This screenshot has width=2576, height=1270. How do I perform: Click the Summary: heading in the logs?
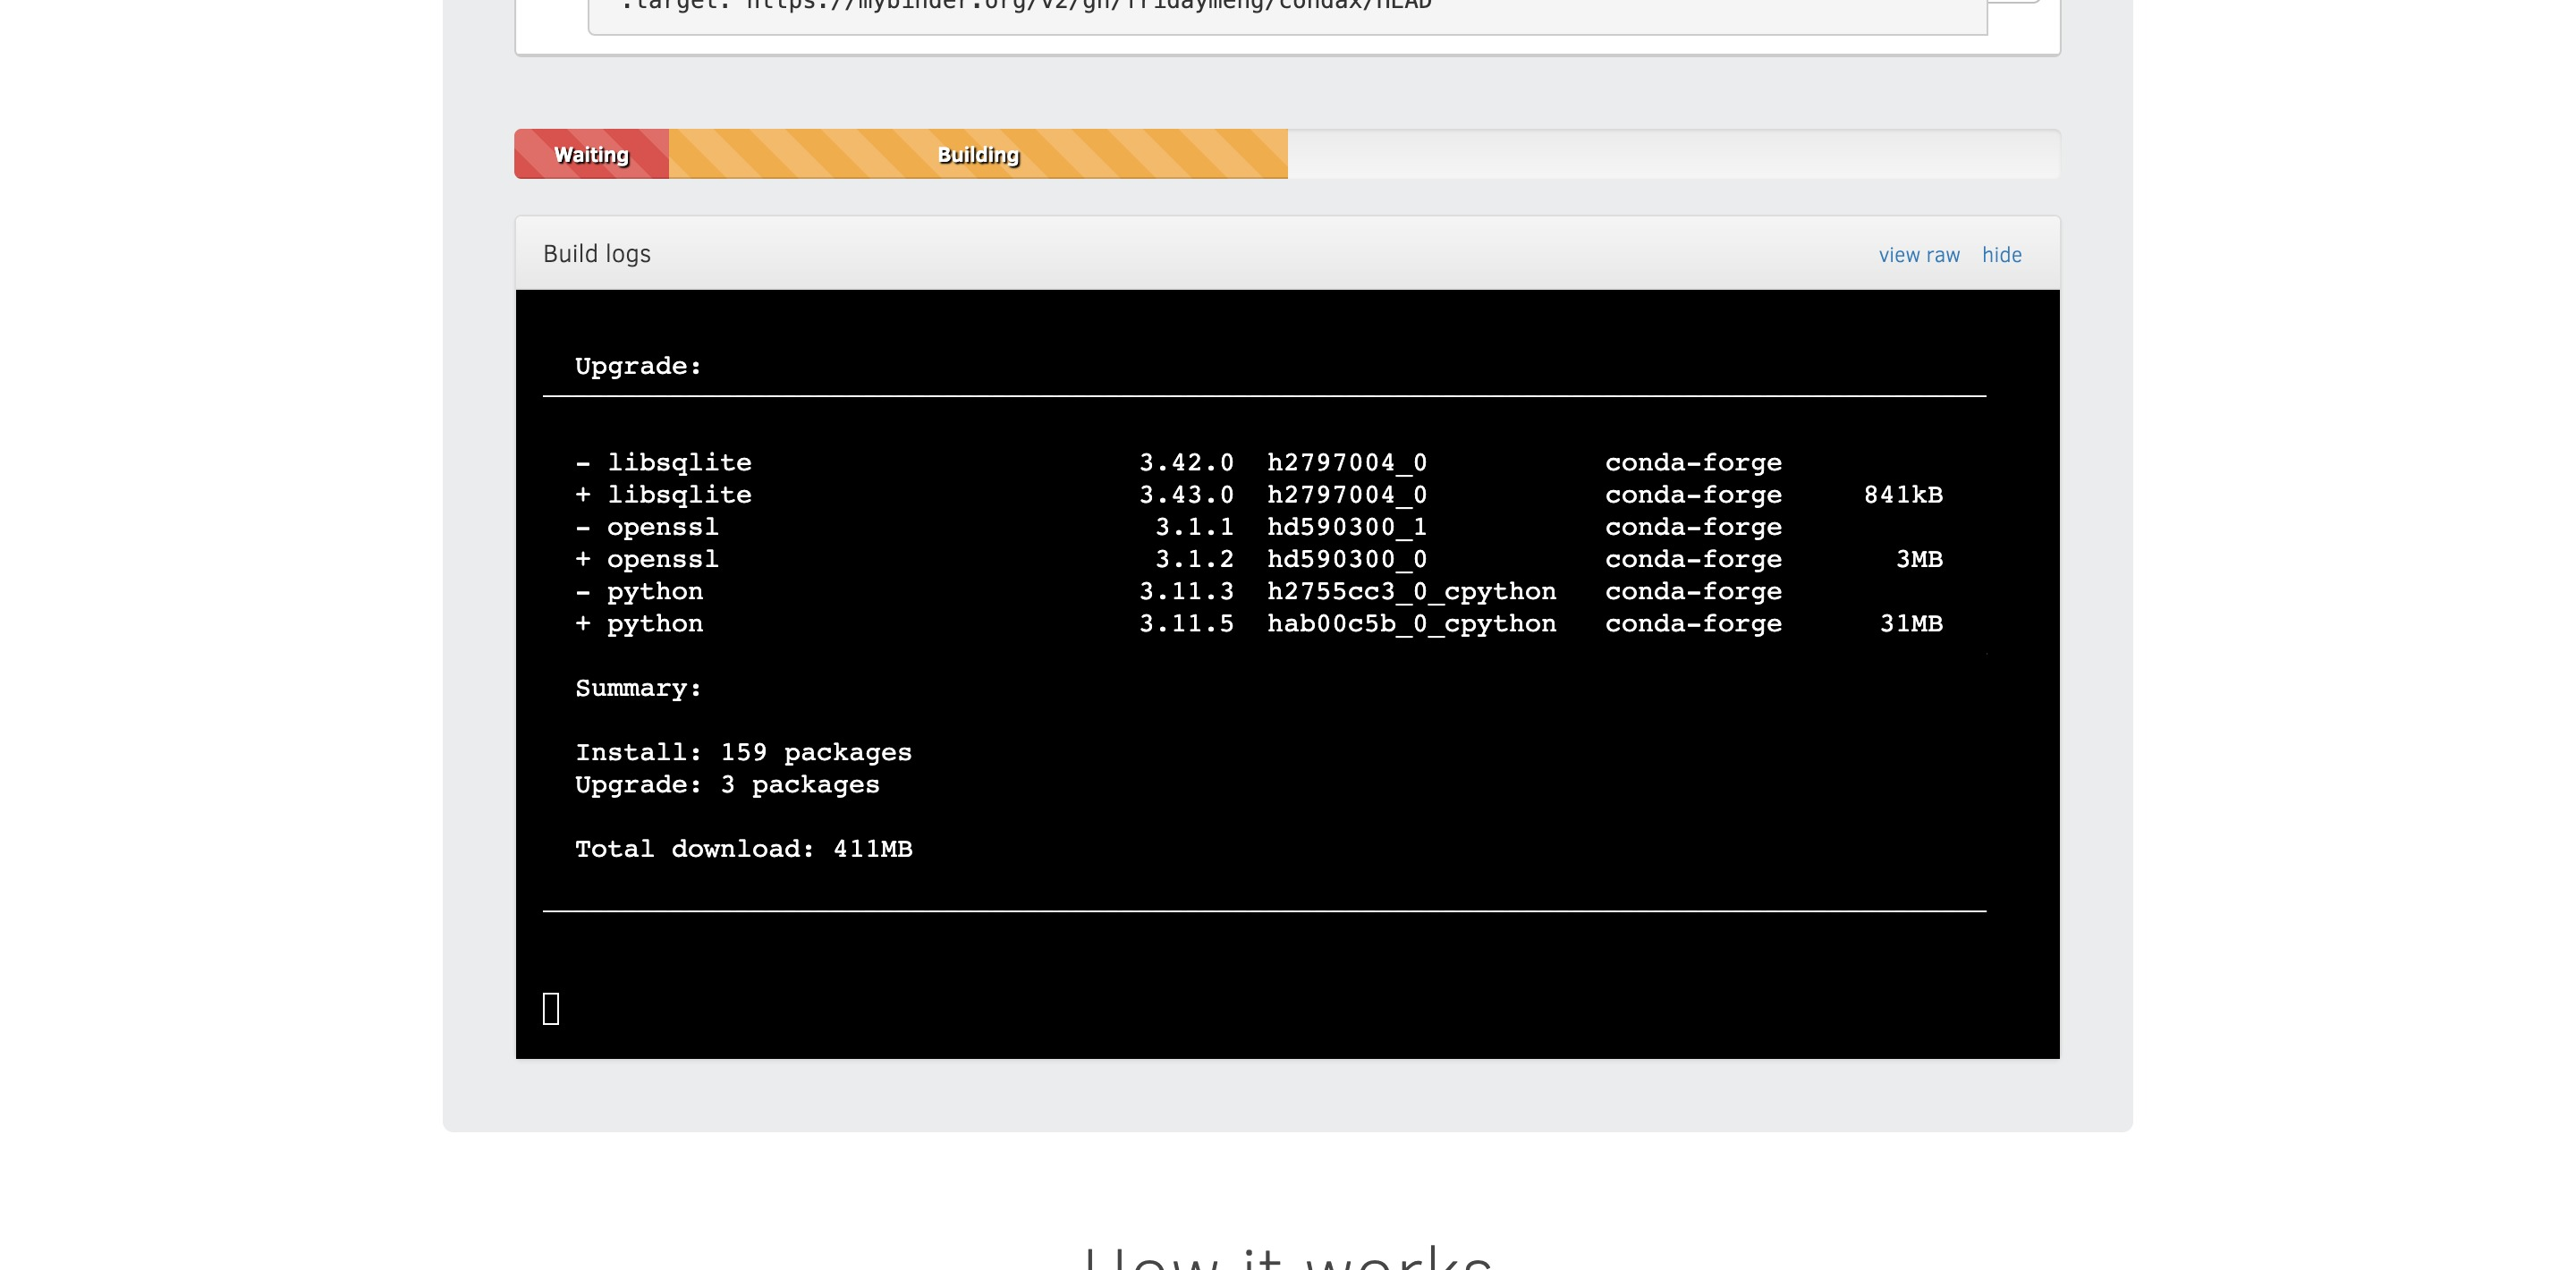pos(637,687)
